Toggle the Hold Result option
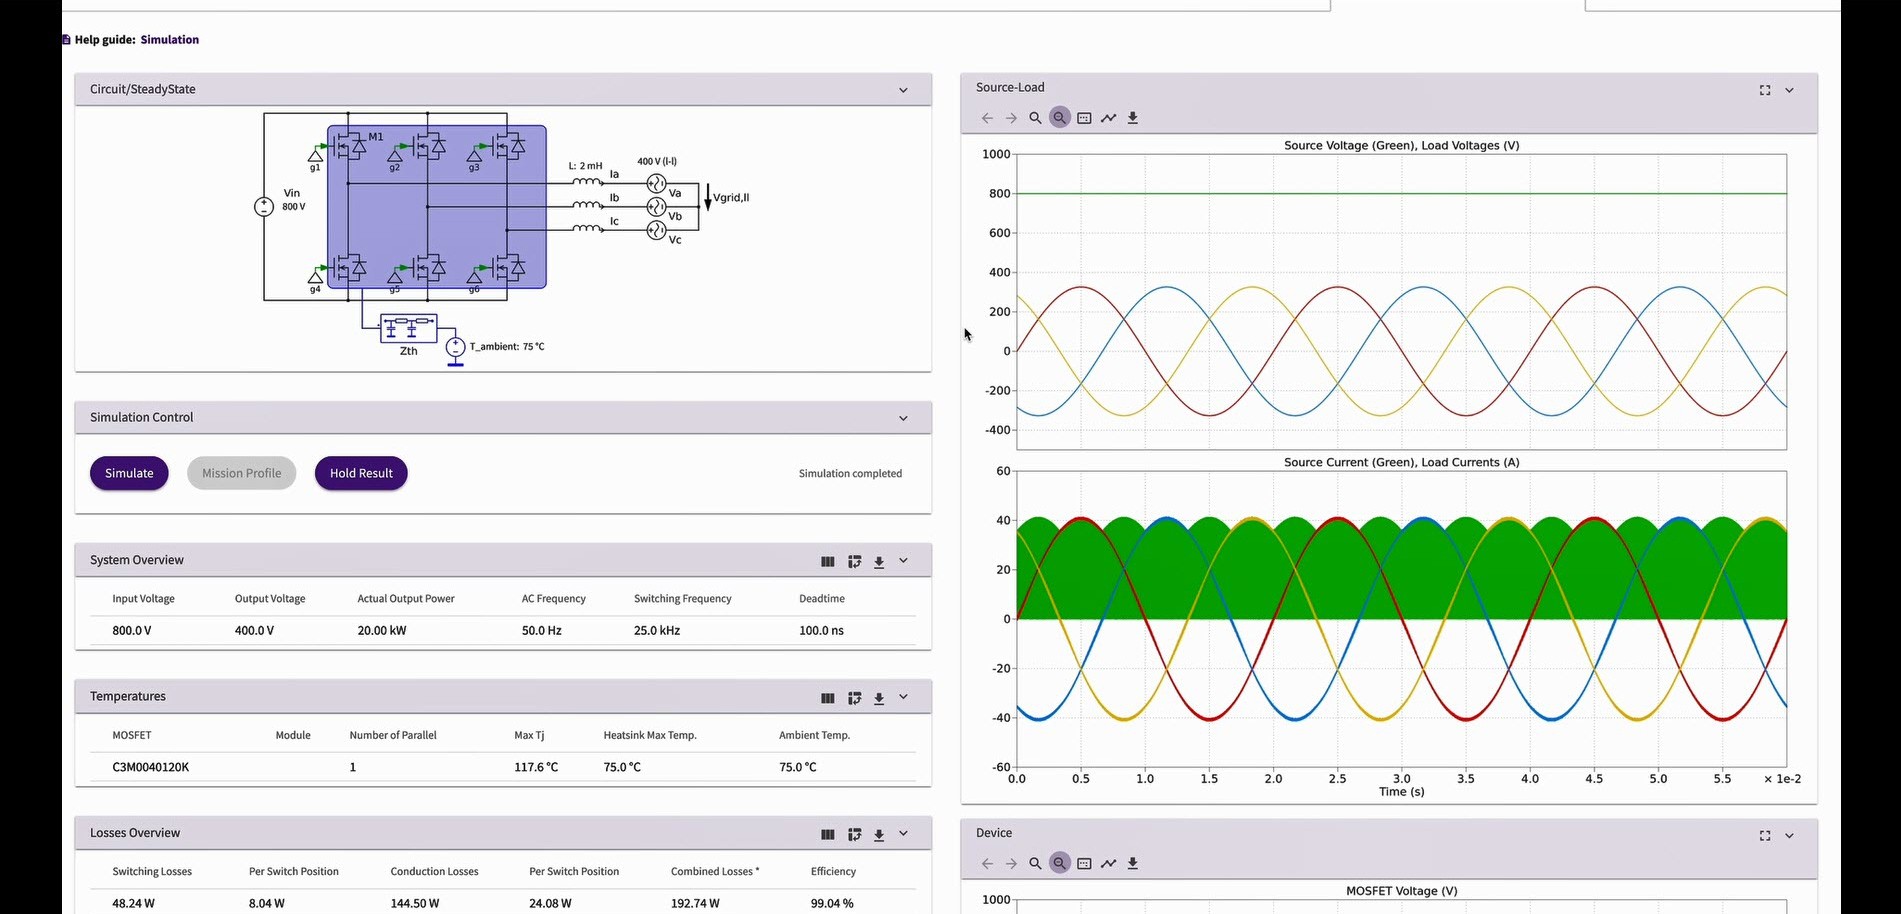Image resolution: width=1901 pixels, height=914 pixels. point(360,473)
